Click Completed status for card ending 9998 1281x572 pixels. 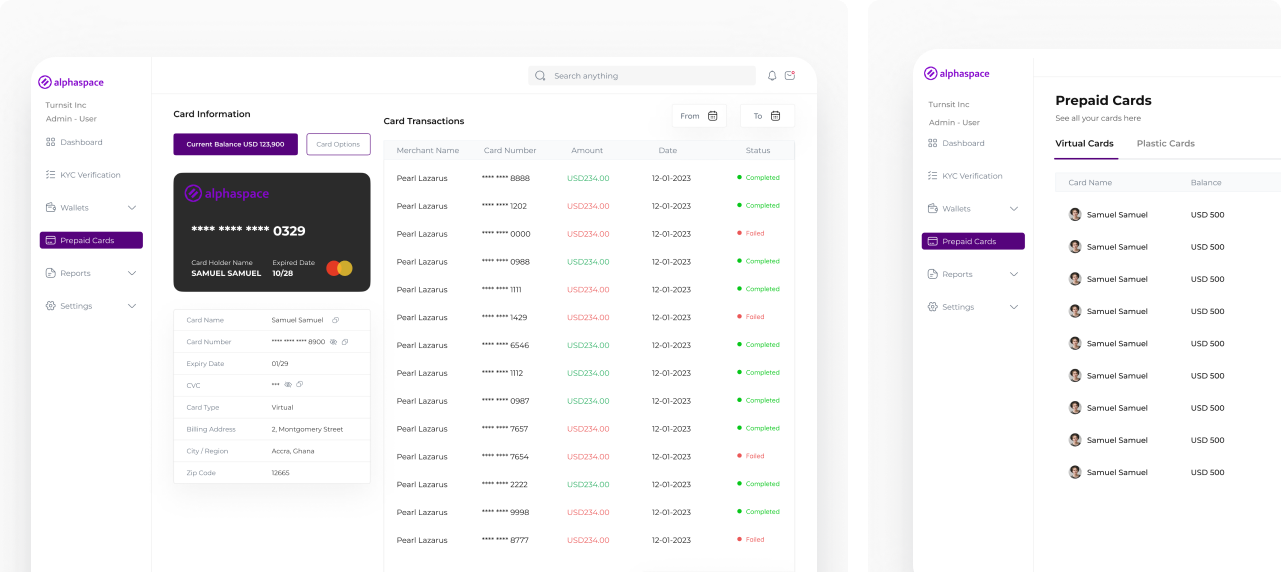[x=758, y=511]
